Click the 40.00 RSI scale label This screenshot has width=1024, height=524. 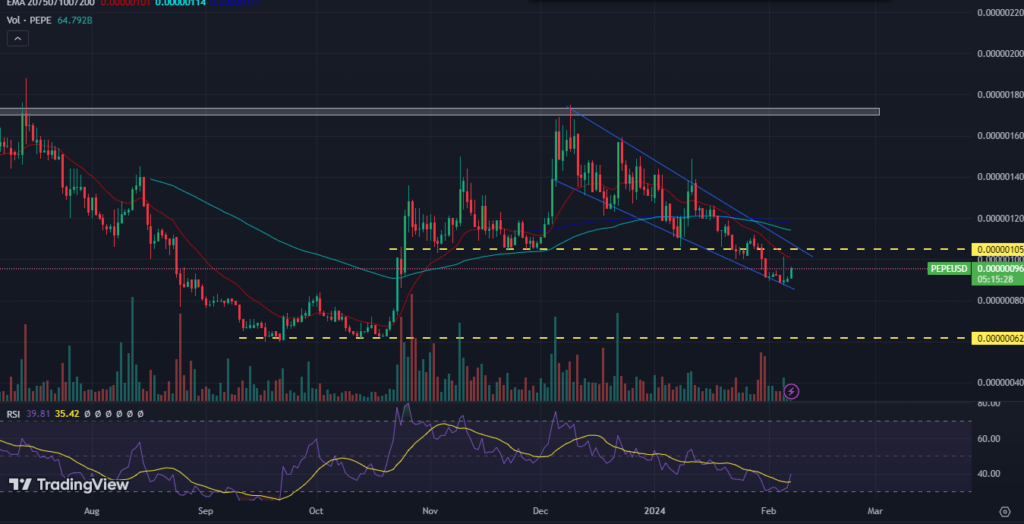pos(987,474)
